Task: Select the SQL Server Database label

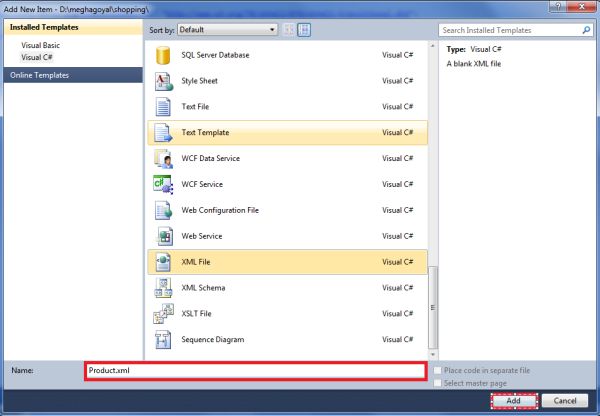Action: (215, 55)
